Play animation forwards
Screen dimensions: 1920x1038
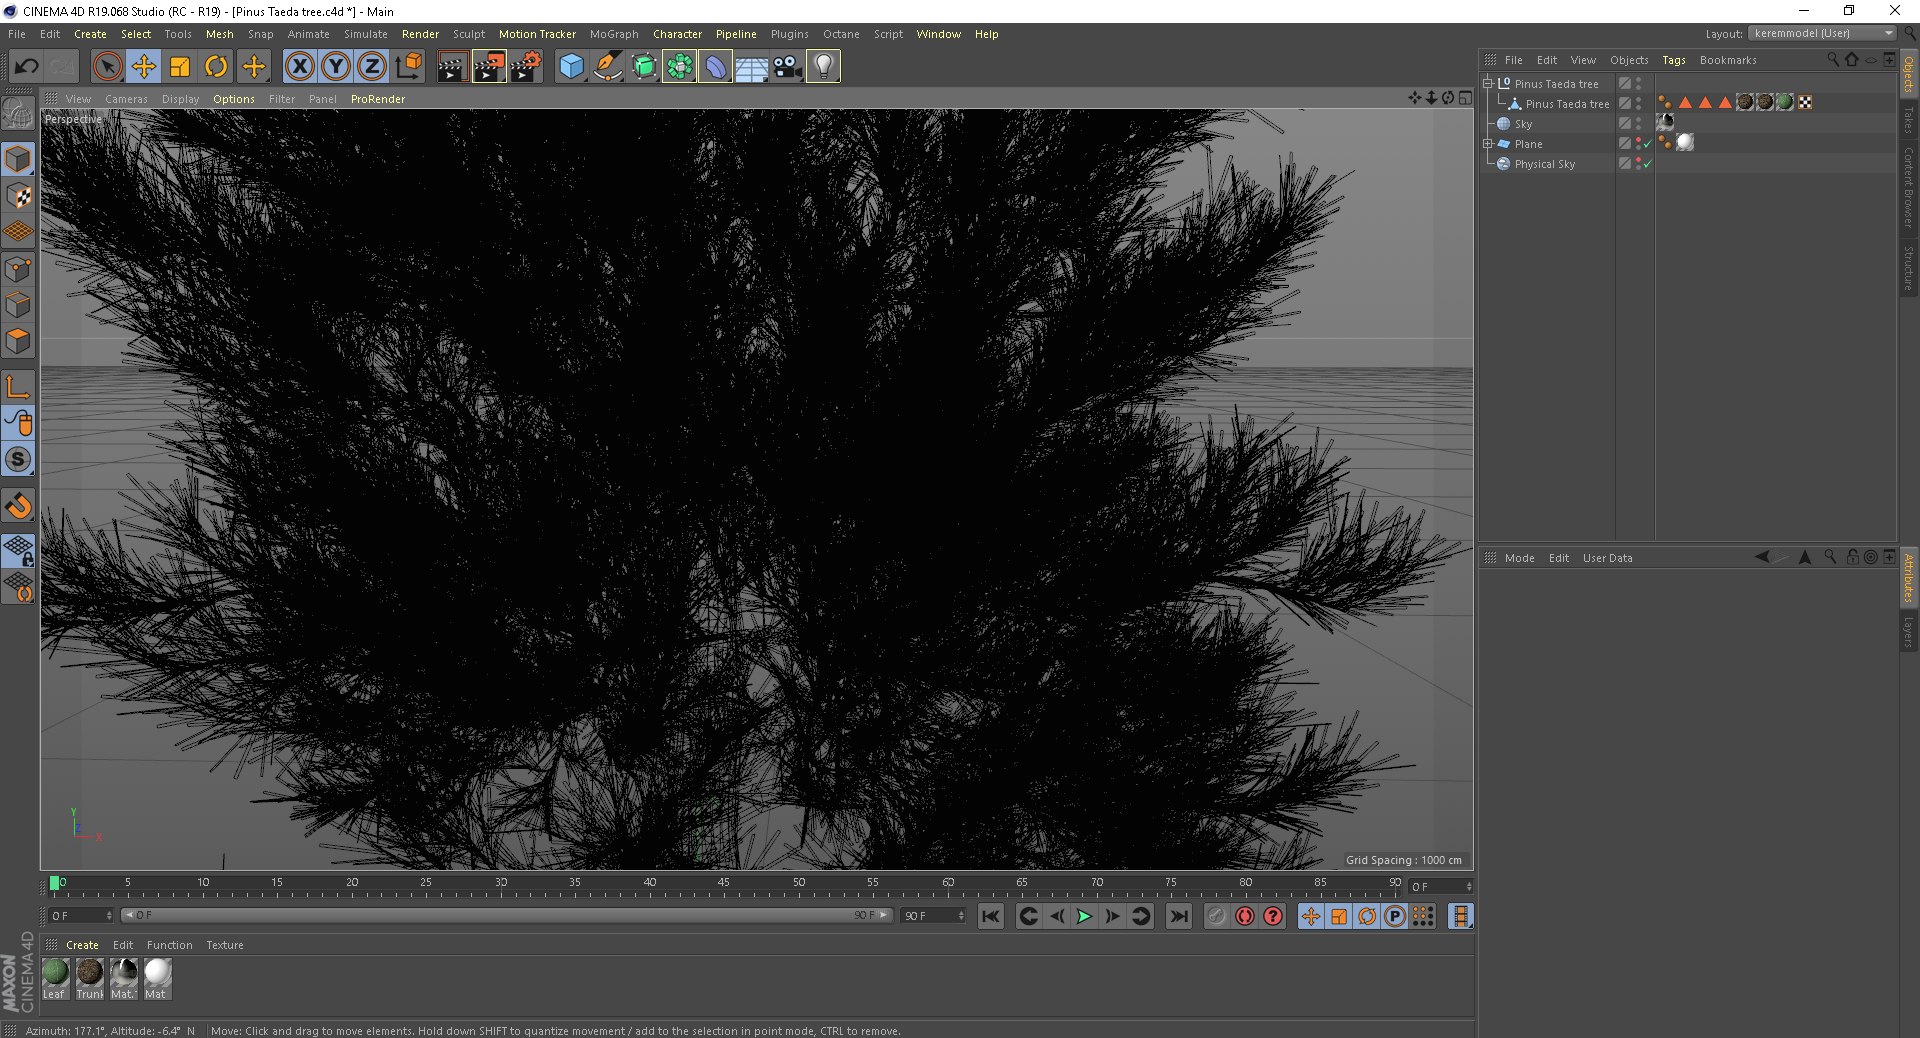point(1084,916)
